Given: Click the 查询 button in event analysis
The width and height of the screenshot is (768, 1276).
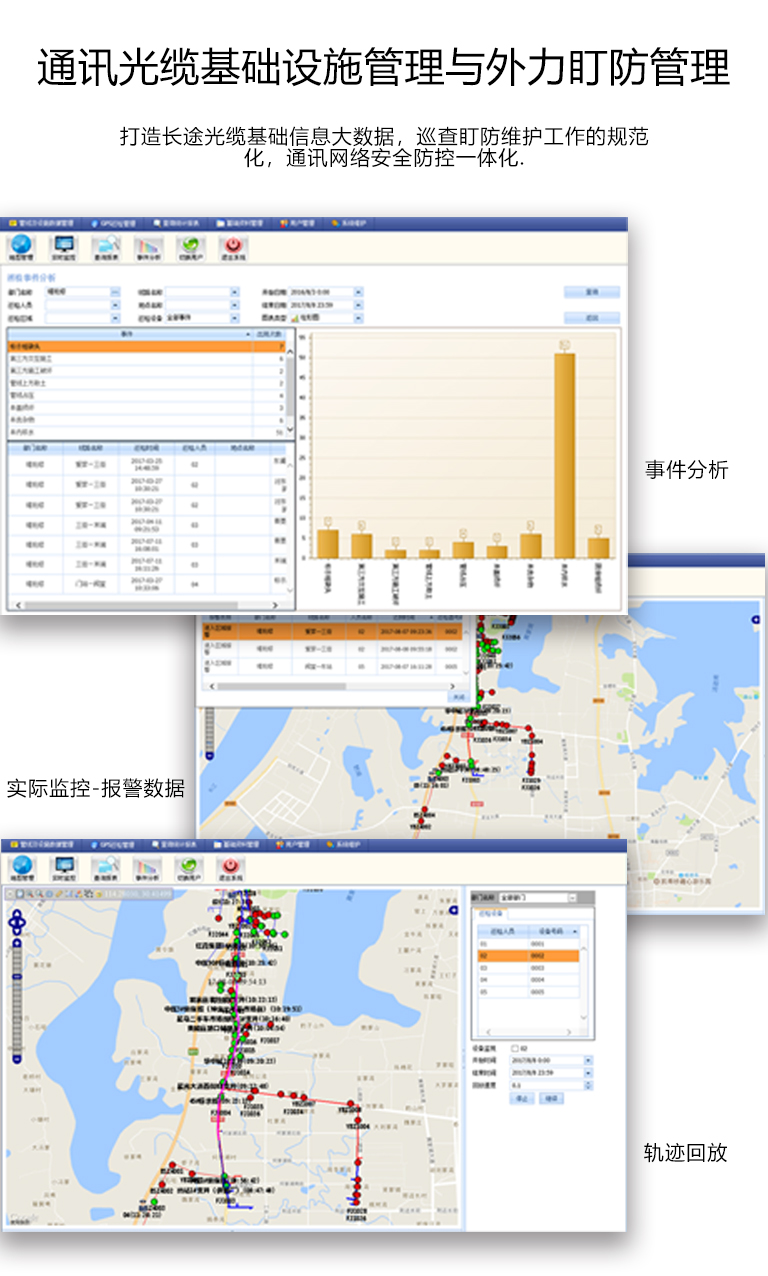Looking at the screenshot, I should (x=591, y=292).
